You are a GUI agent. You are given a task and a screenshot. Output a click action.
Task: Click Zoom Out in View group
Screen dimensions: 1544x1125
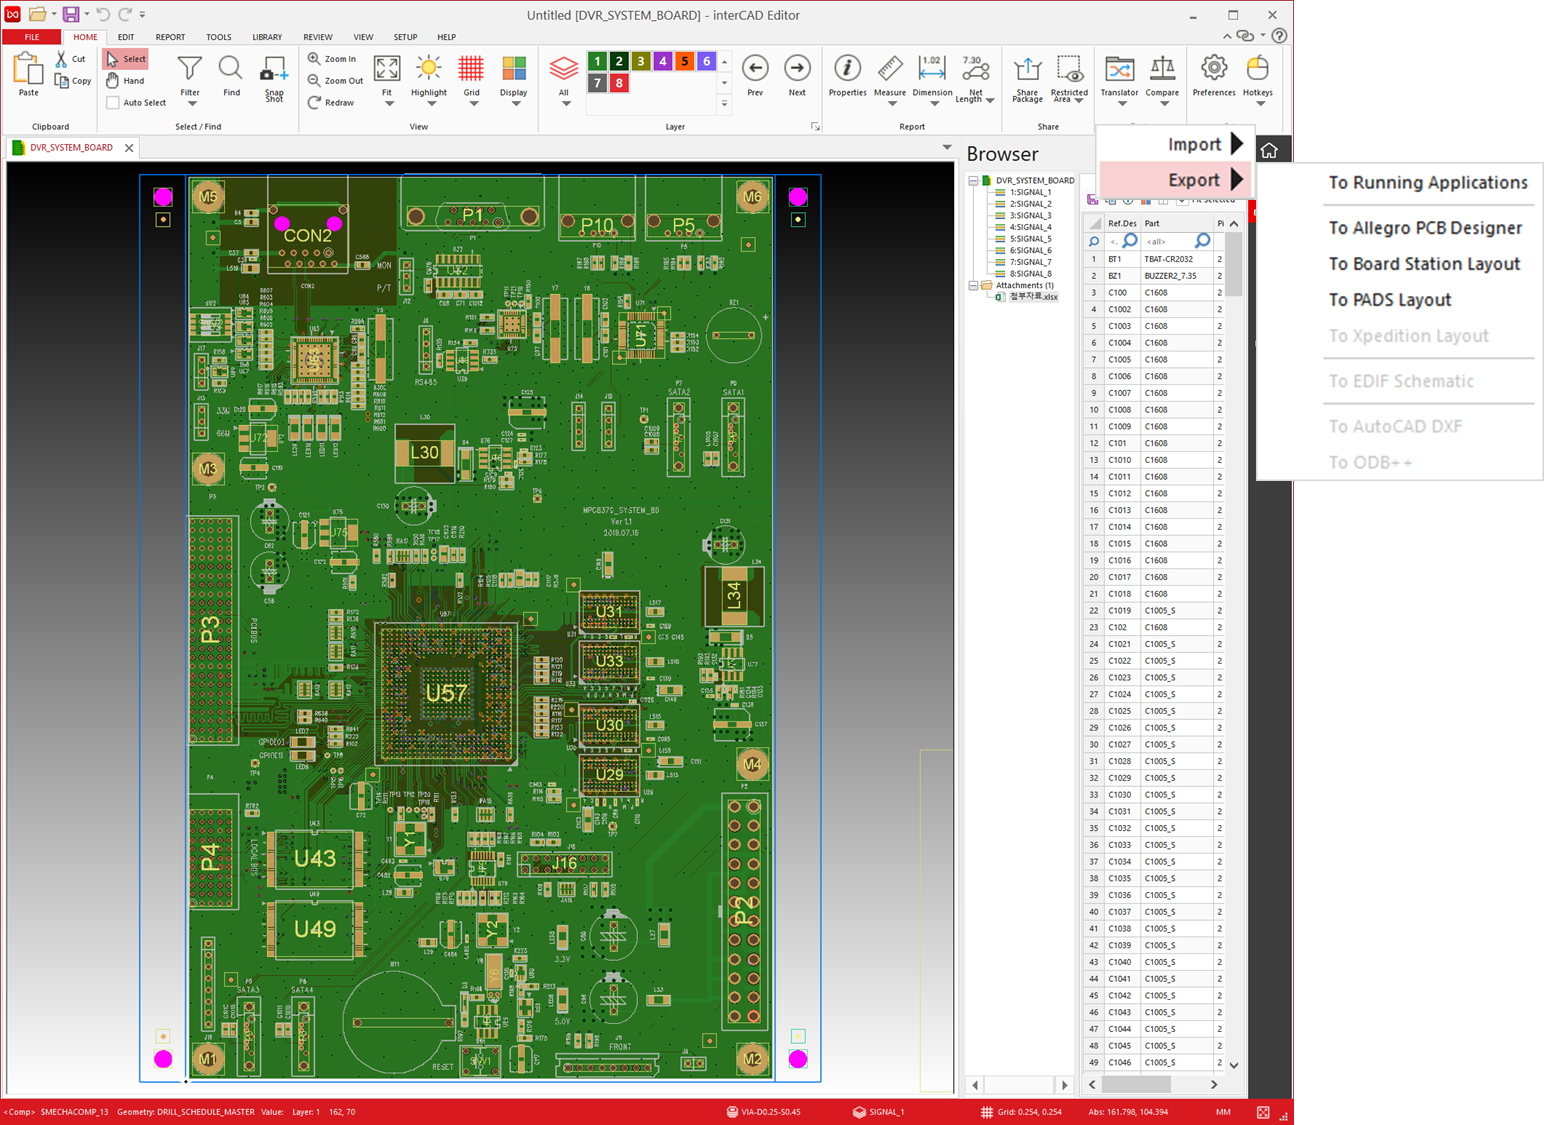click(336, 81)
